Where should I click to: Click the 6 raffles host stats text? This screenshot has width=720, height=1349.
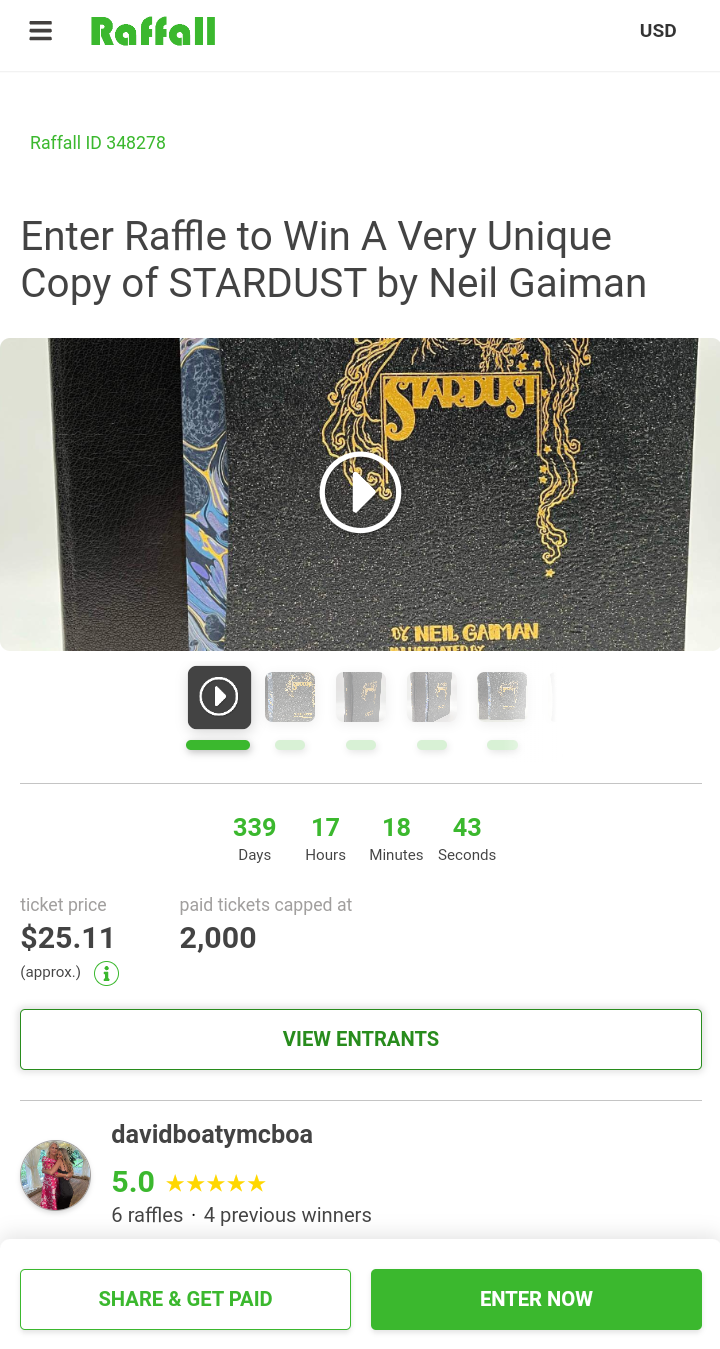[147, 1215]
